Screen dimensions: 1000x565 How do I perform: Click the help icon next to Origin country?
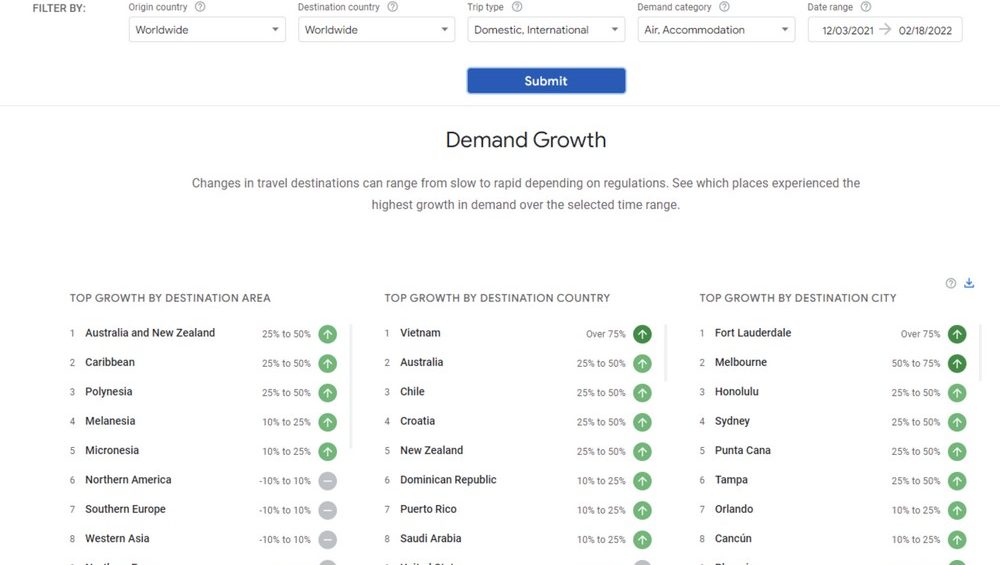(200, 7)
